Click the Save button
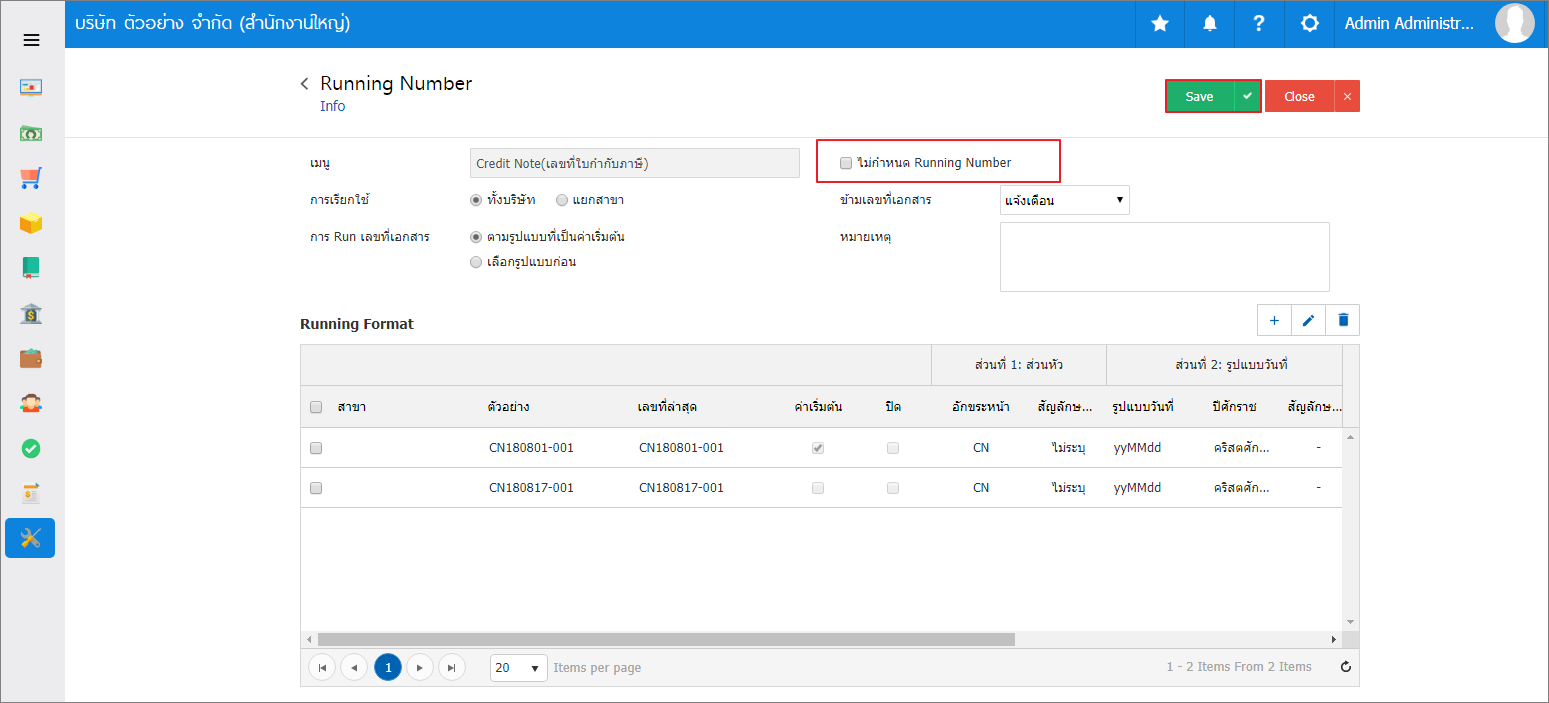 click(1200, 96)
